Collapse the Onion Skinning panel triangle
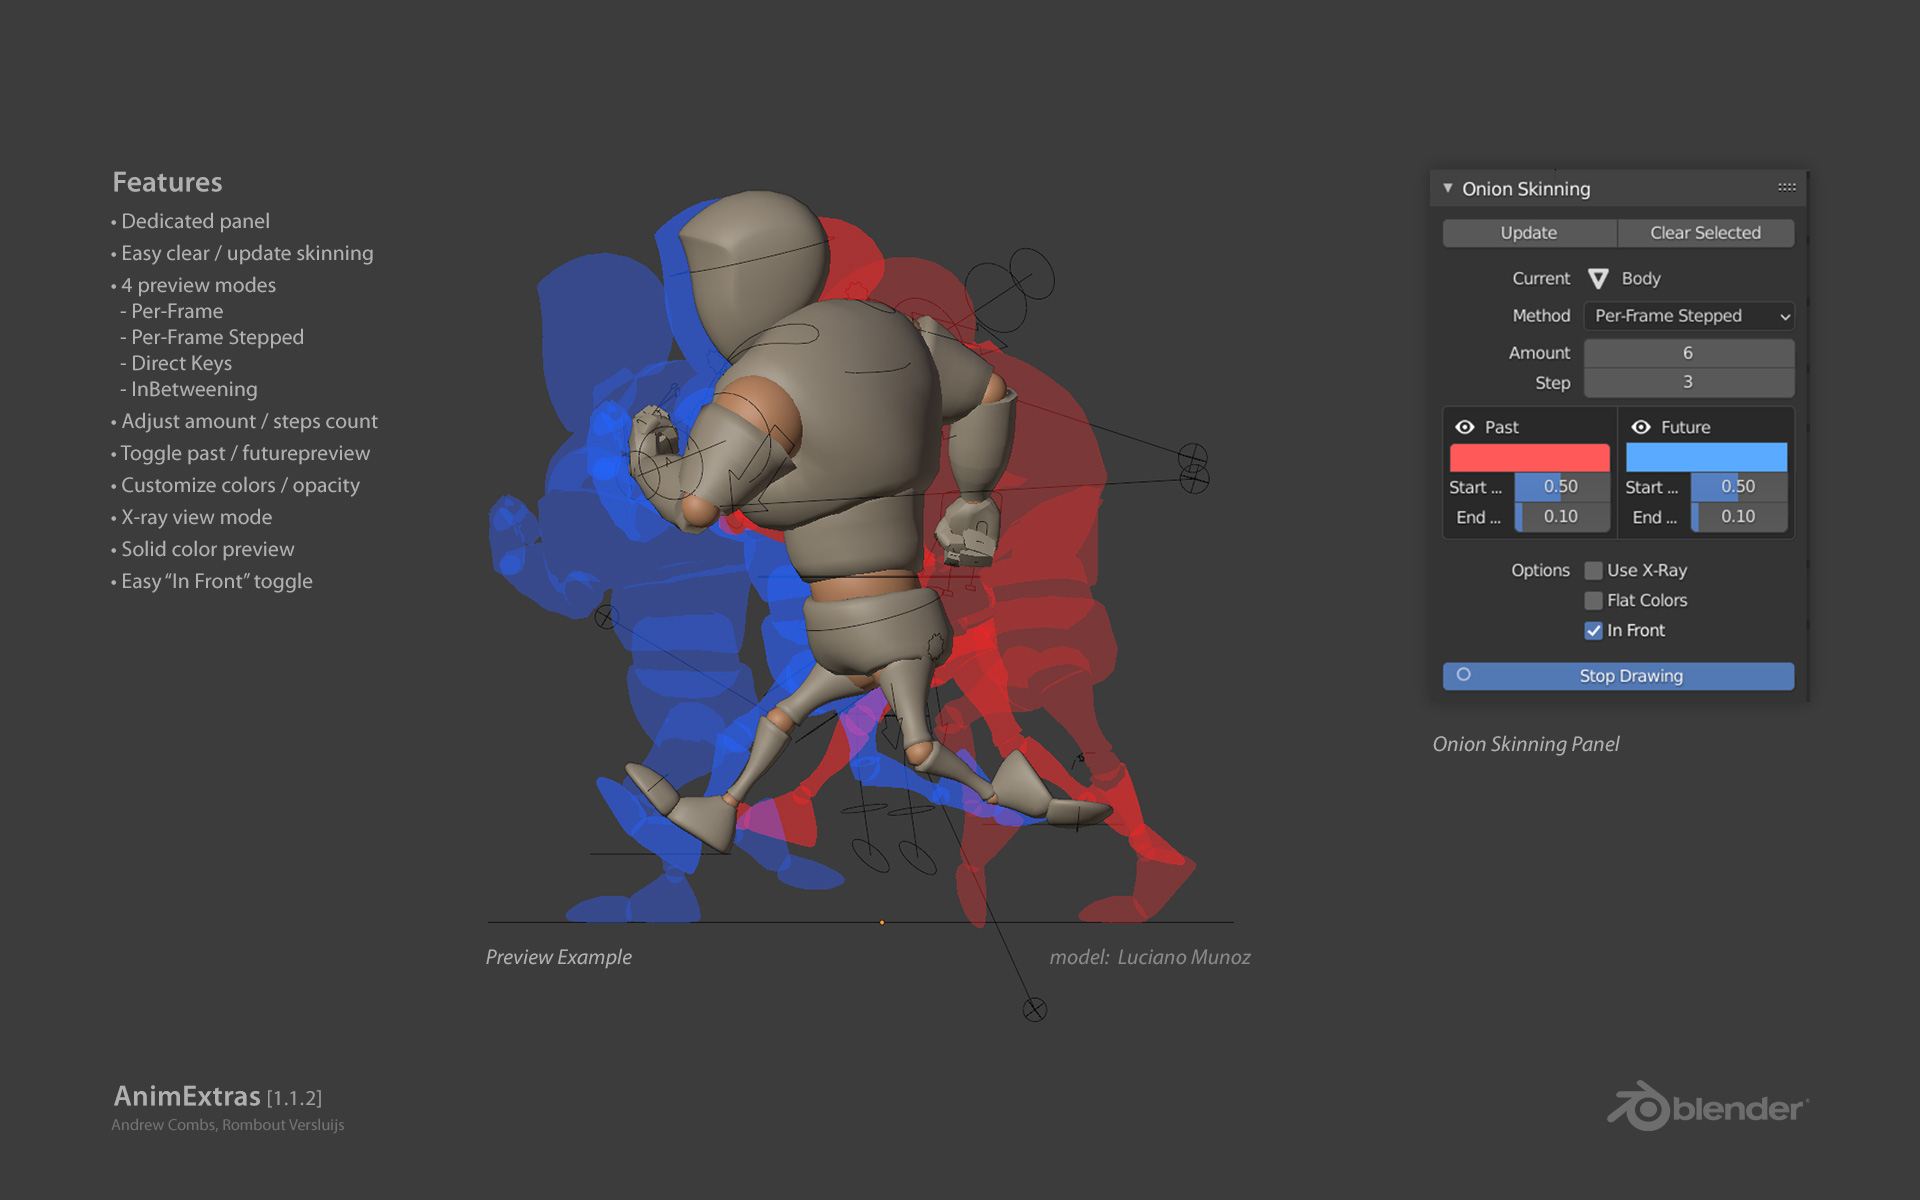Screen dimensions: 1920x1200 [x=1447, y=188]
